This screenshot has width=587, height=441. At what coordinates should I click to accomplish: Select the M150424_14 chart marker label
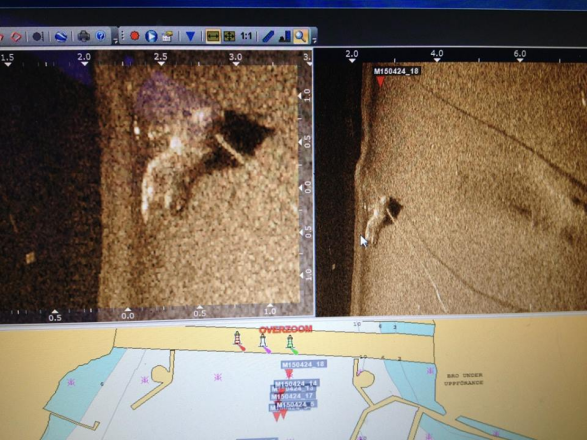(x=296, y=384)
